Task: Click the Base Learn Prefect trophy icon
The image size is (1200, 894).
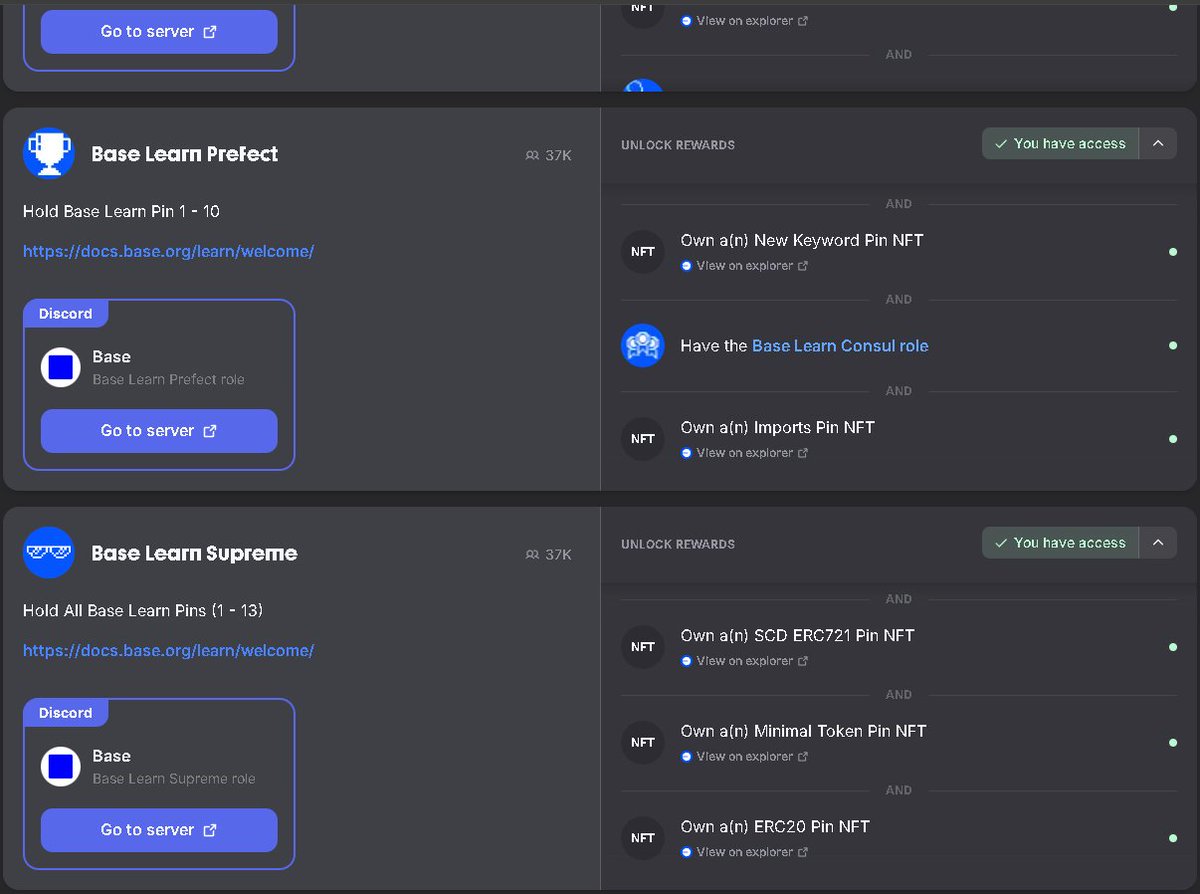Action: point(48,153)
